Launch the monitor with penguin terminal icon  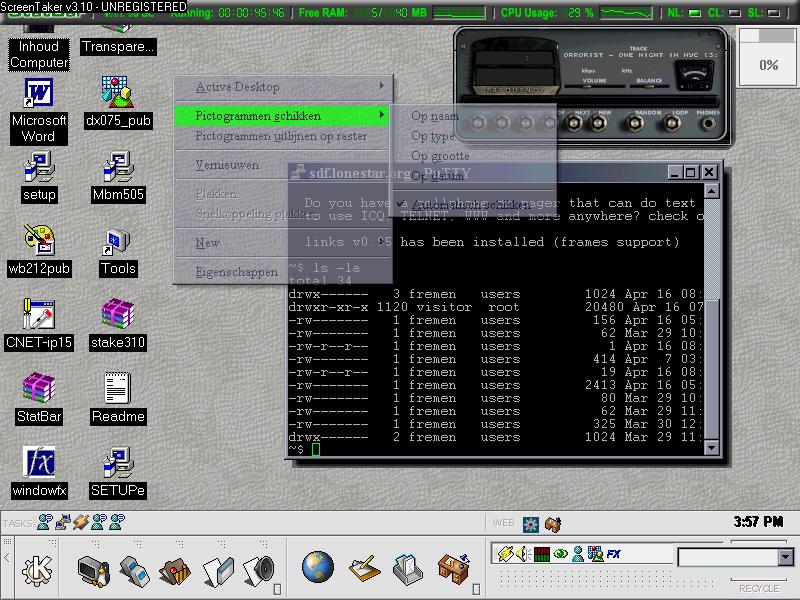pos(94,570)
